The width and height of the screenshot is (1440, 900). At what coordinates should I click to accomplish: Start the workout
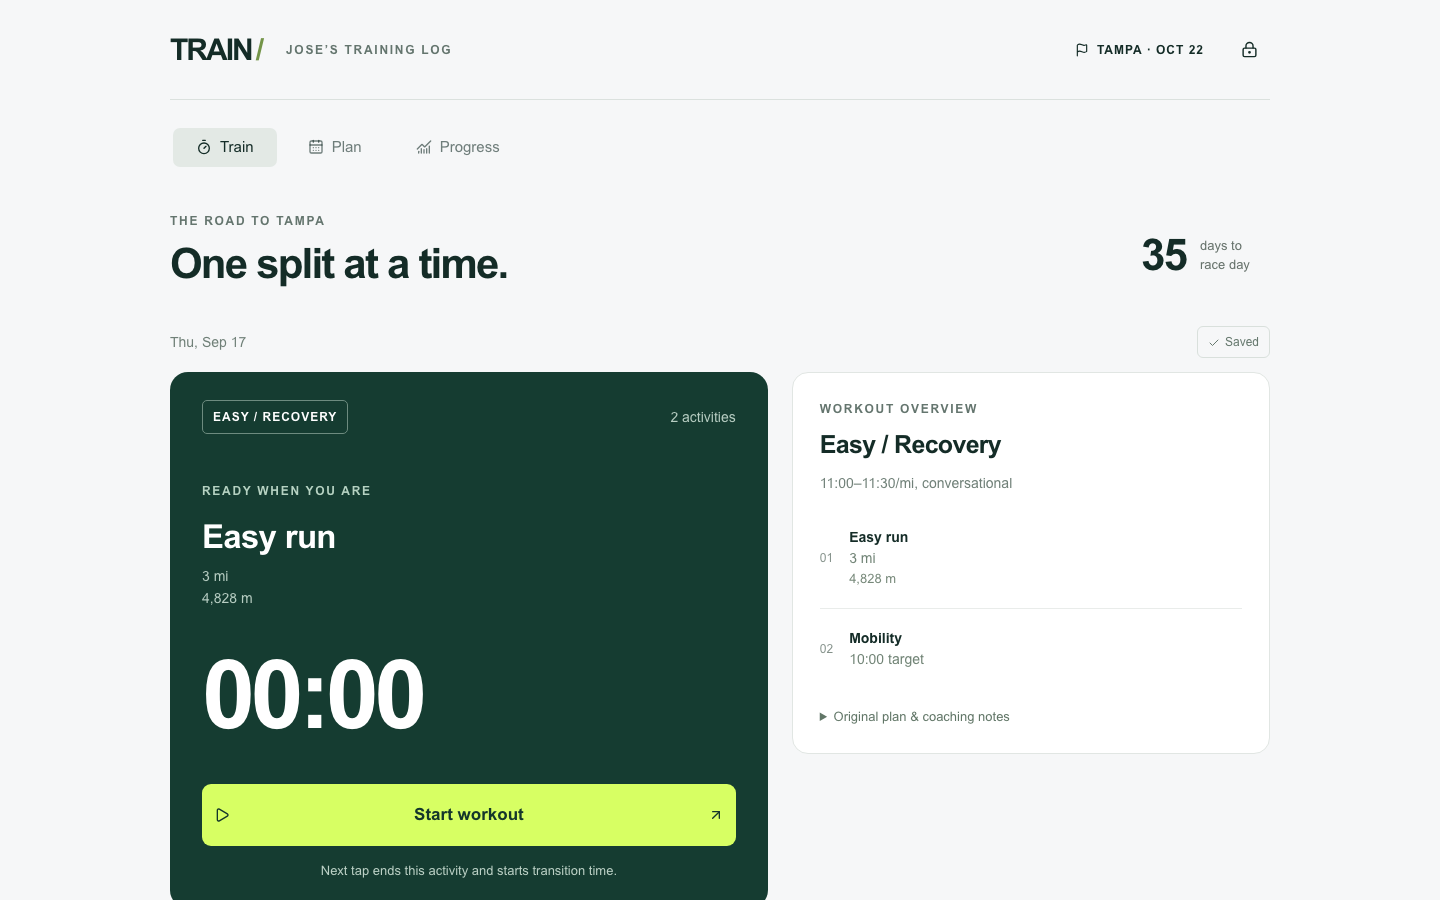point(469,815)
